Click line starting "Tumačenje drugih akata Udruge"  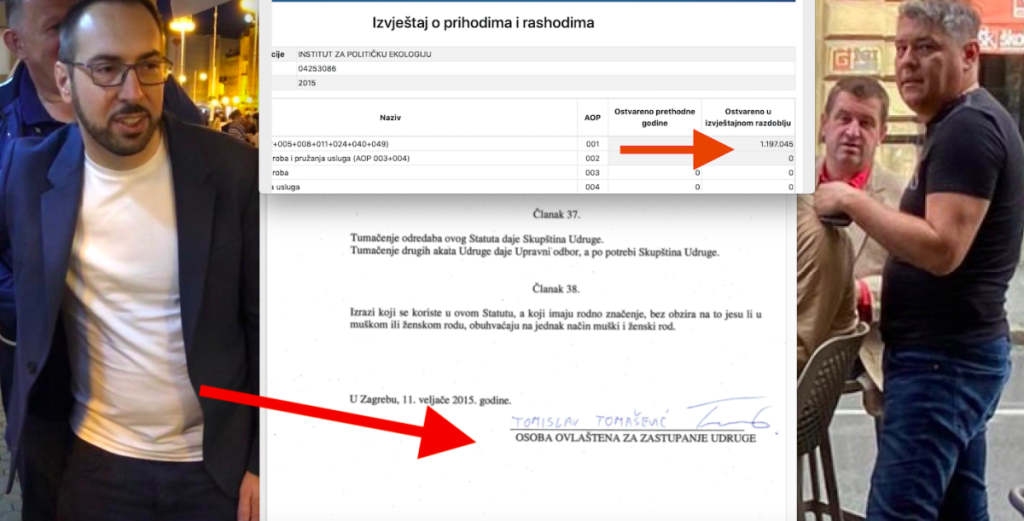[x=534, y=253]
